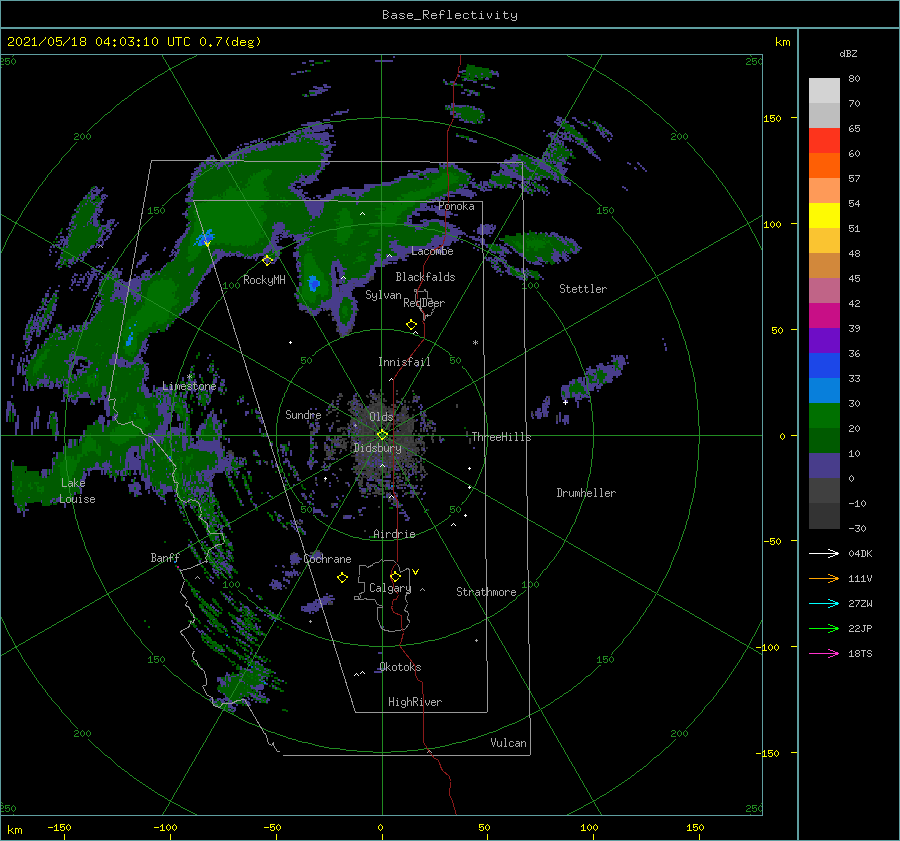Click the dBZ legend heading

pos(848,54)
